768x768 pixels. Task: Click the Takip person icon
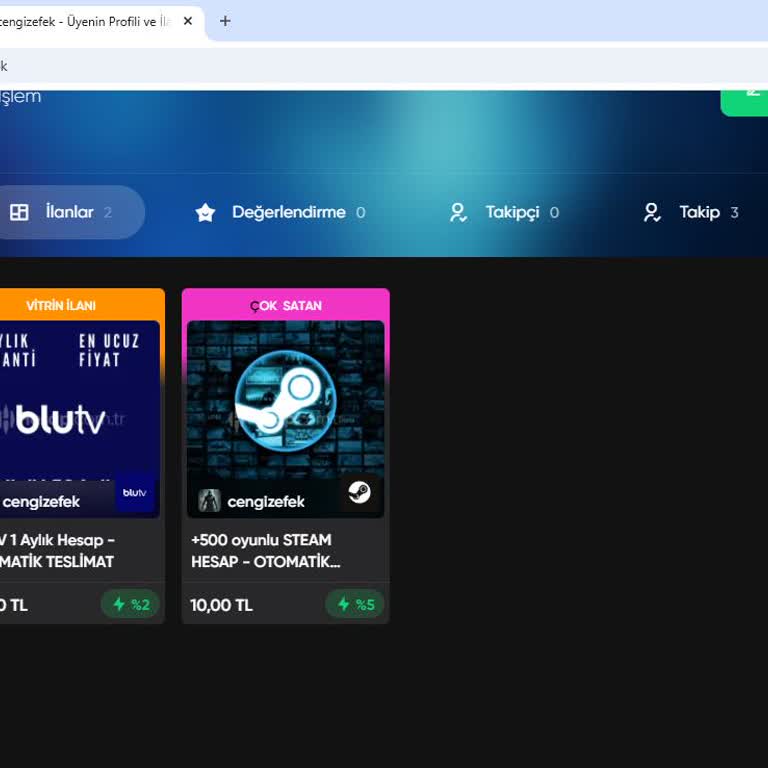[x=652, y=212]
